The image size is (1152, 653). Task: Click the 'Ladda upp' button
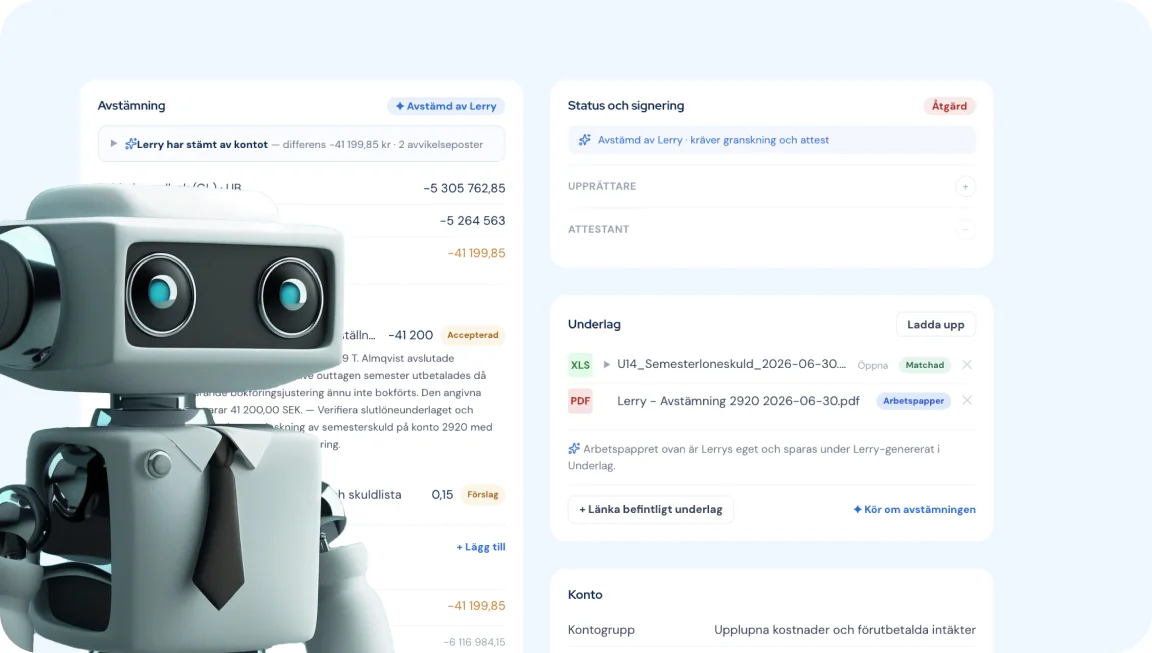coord(935,325)
